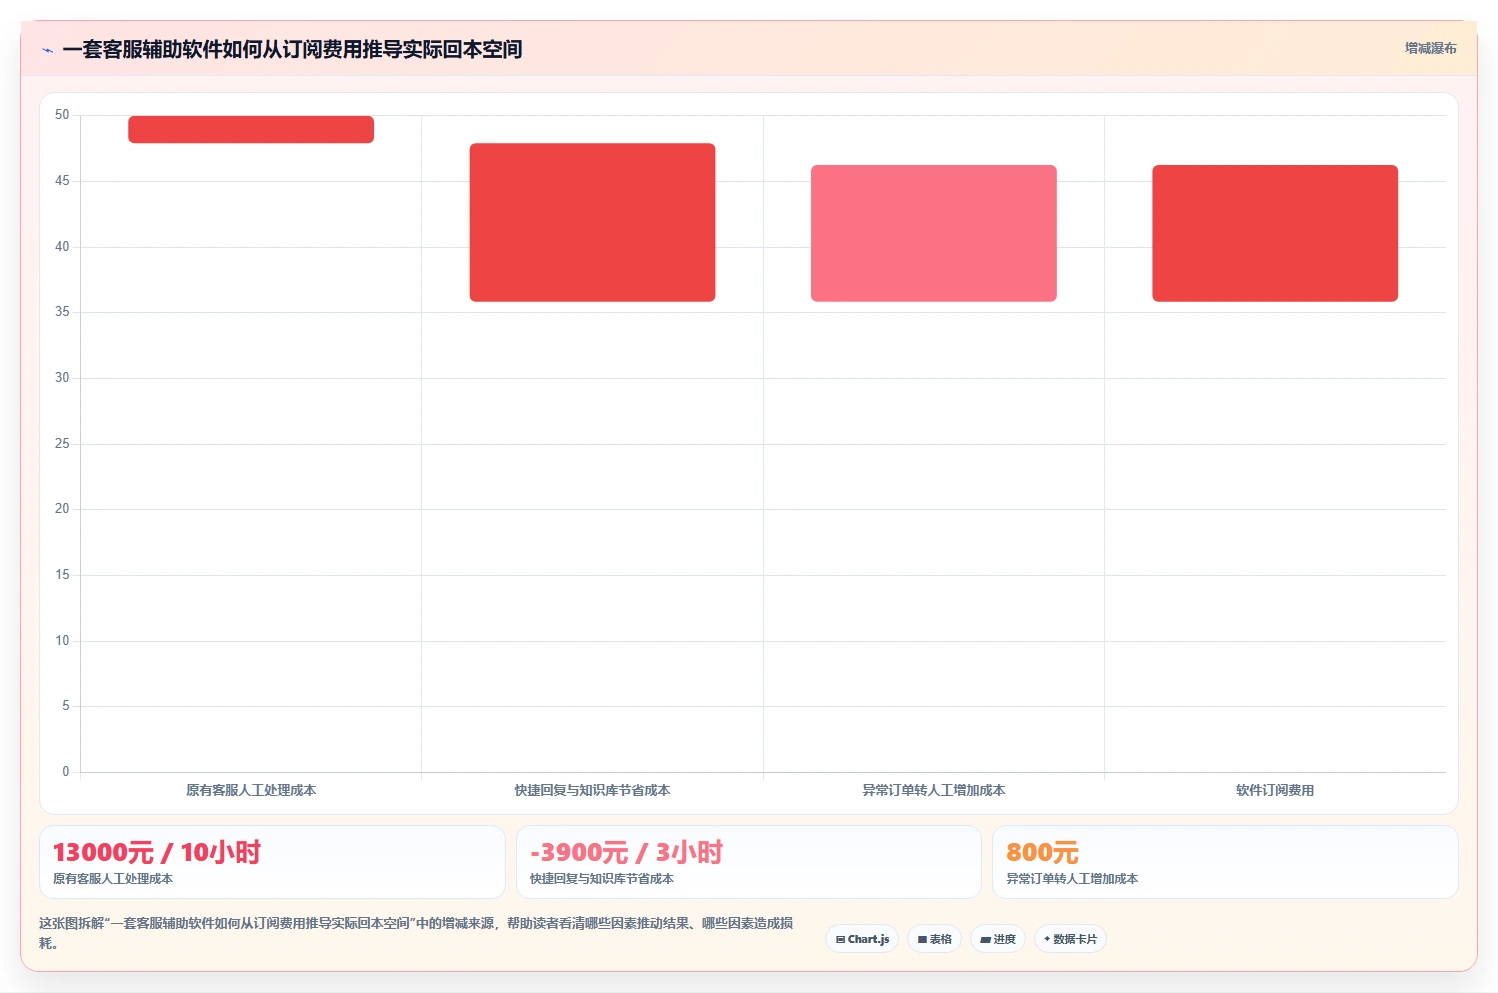The image size is (1498, 993).
Task: Click the 进度 tag
Action: (x=998, y=939)
